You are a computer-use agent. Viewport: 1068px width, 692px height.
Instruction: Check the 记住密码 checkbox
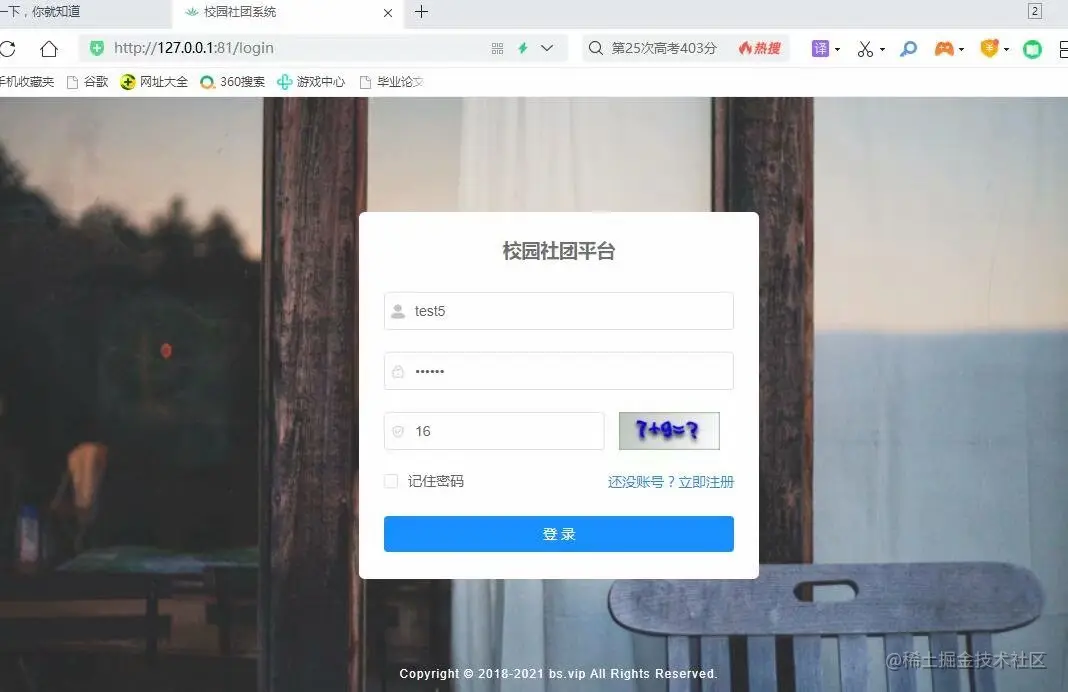click(391, 482)
